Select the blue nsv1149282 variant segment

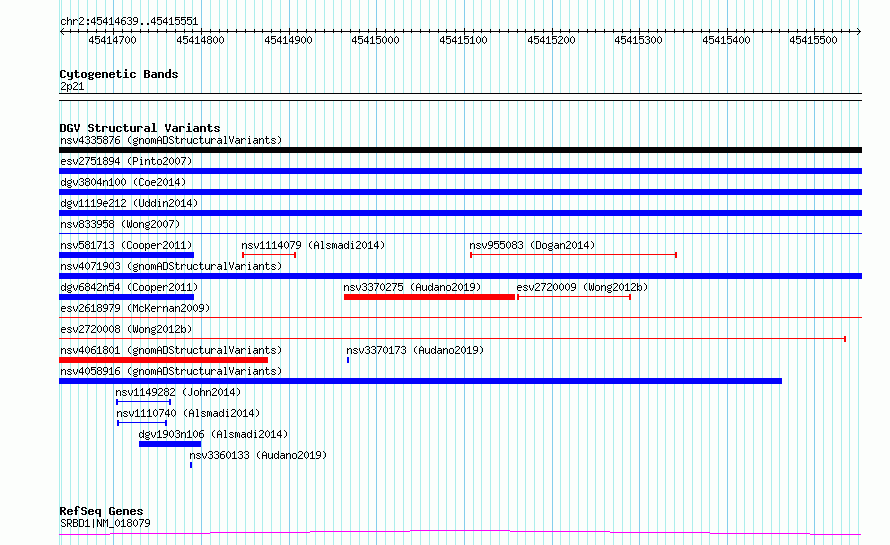(x=144, y=402)
